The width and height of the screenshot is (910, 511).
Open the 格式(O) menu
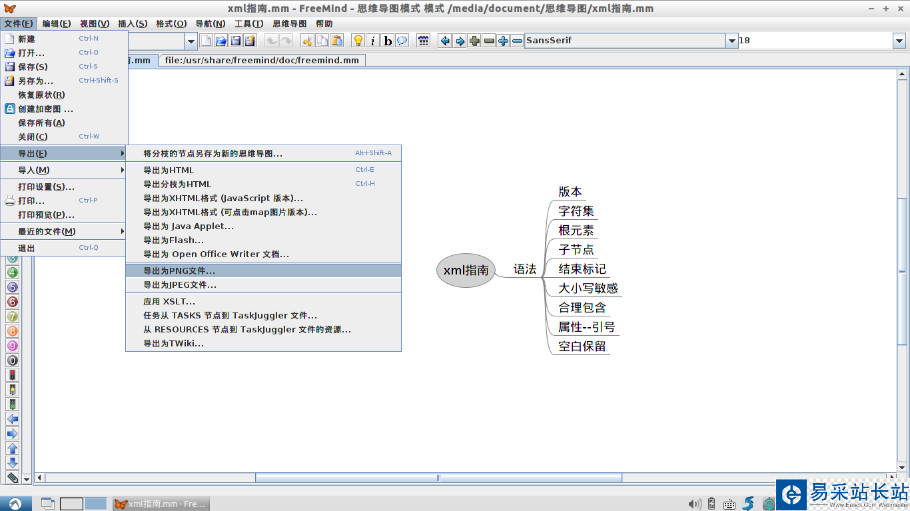pos(171,24)
